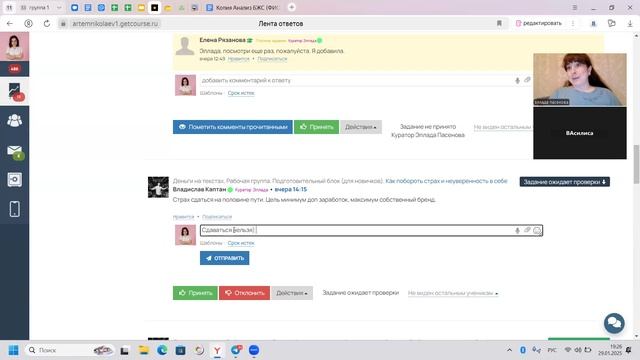640x360 pixels.
Task: Open the Windows Start menu
Action: [13, 350]
